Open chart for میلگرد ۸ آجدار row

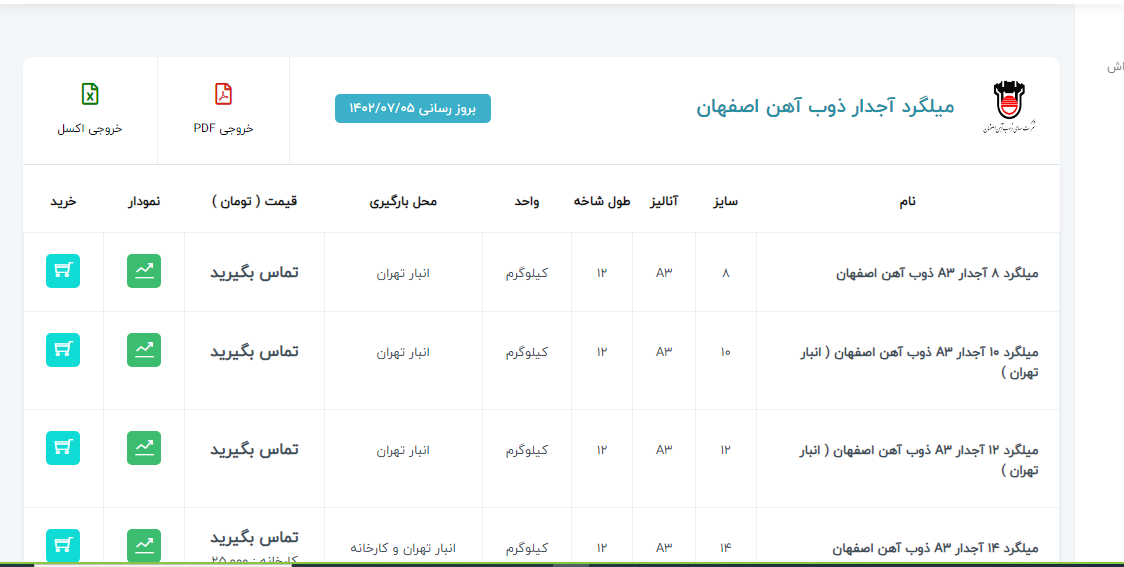click(x=144, y=272)
